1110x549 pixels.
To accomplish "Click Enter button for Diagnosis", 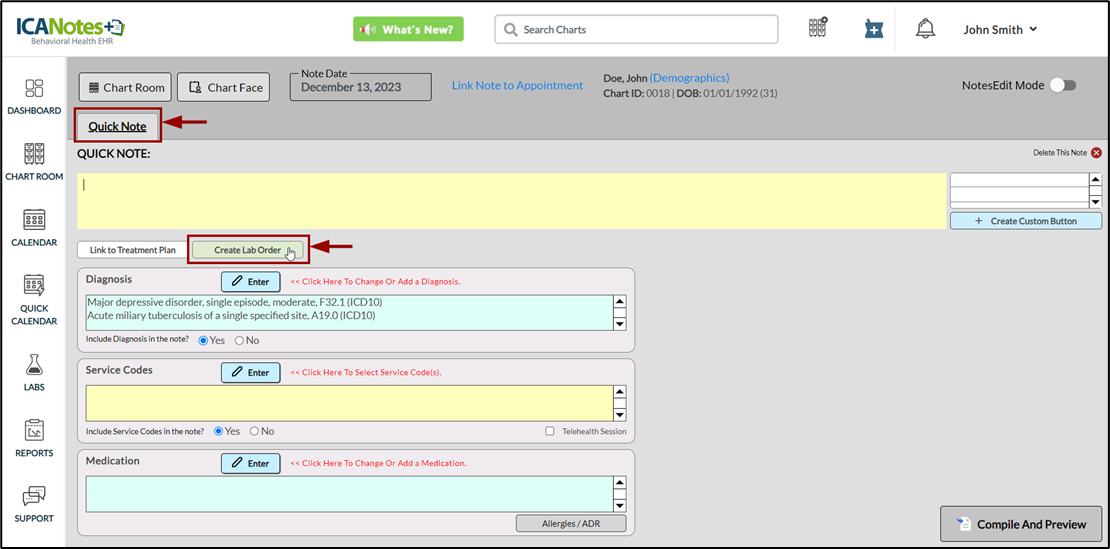I will coord(251,282).
